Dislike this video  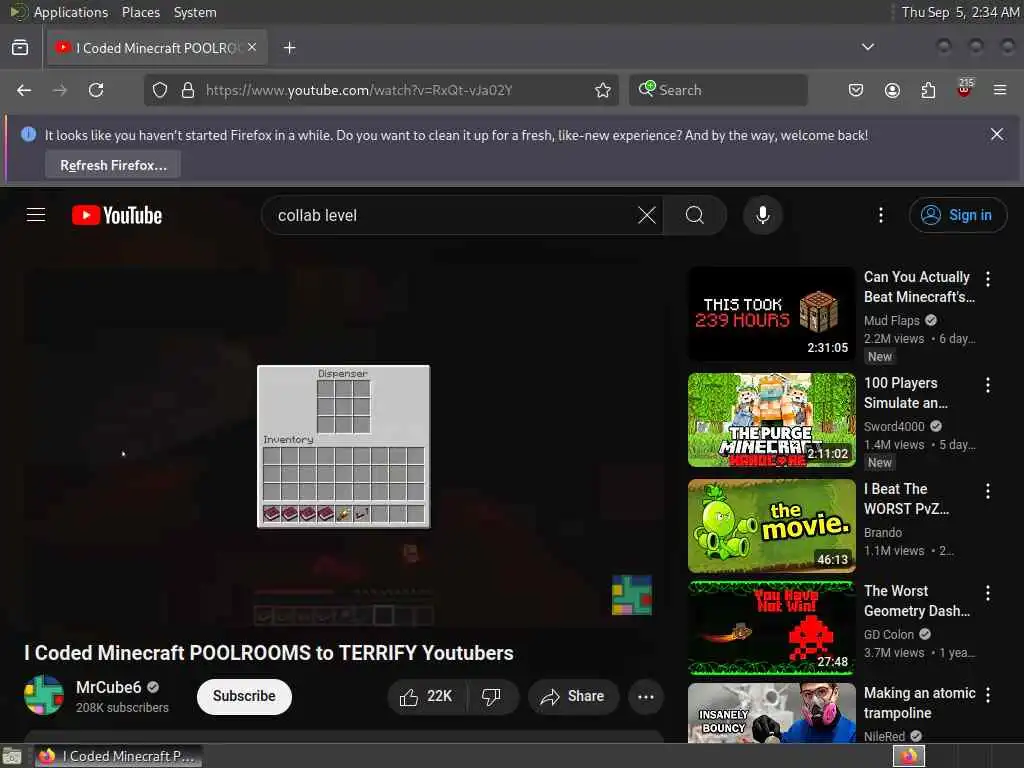[492, 697]
